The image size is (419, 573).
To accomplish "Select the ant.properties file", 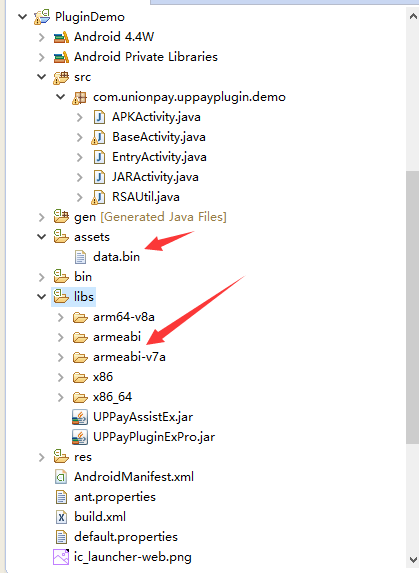I will (x=115, y=497).
